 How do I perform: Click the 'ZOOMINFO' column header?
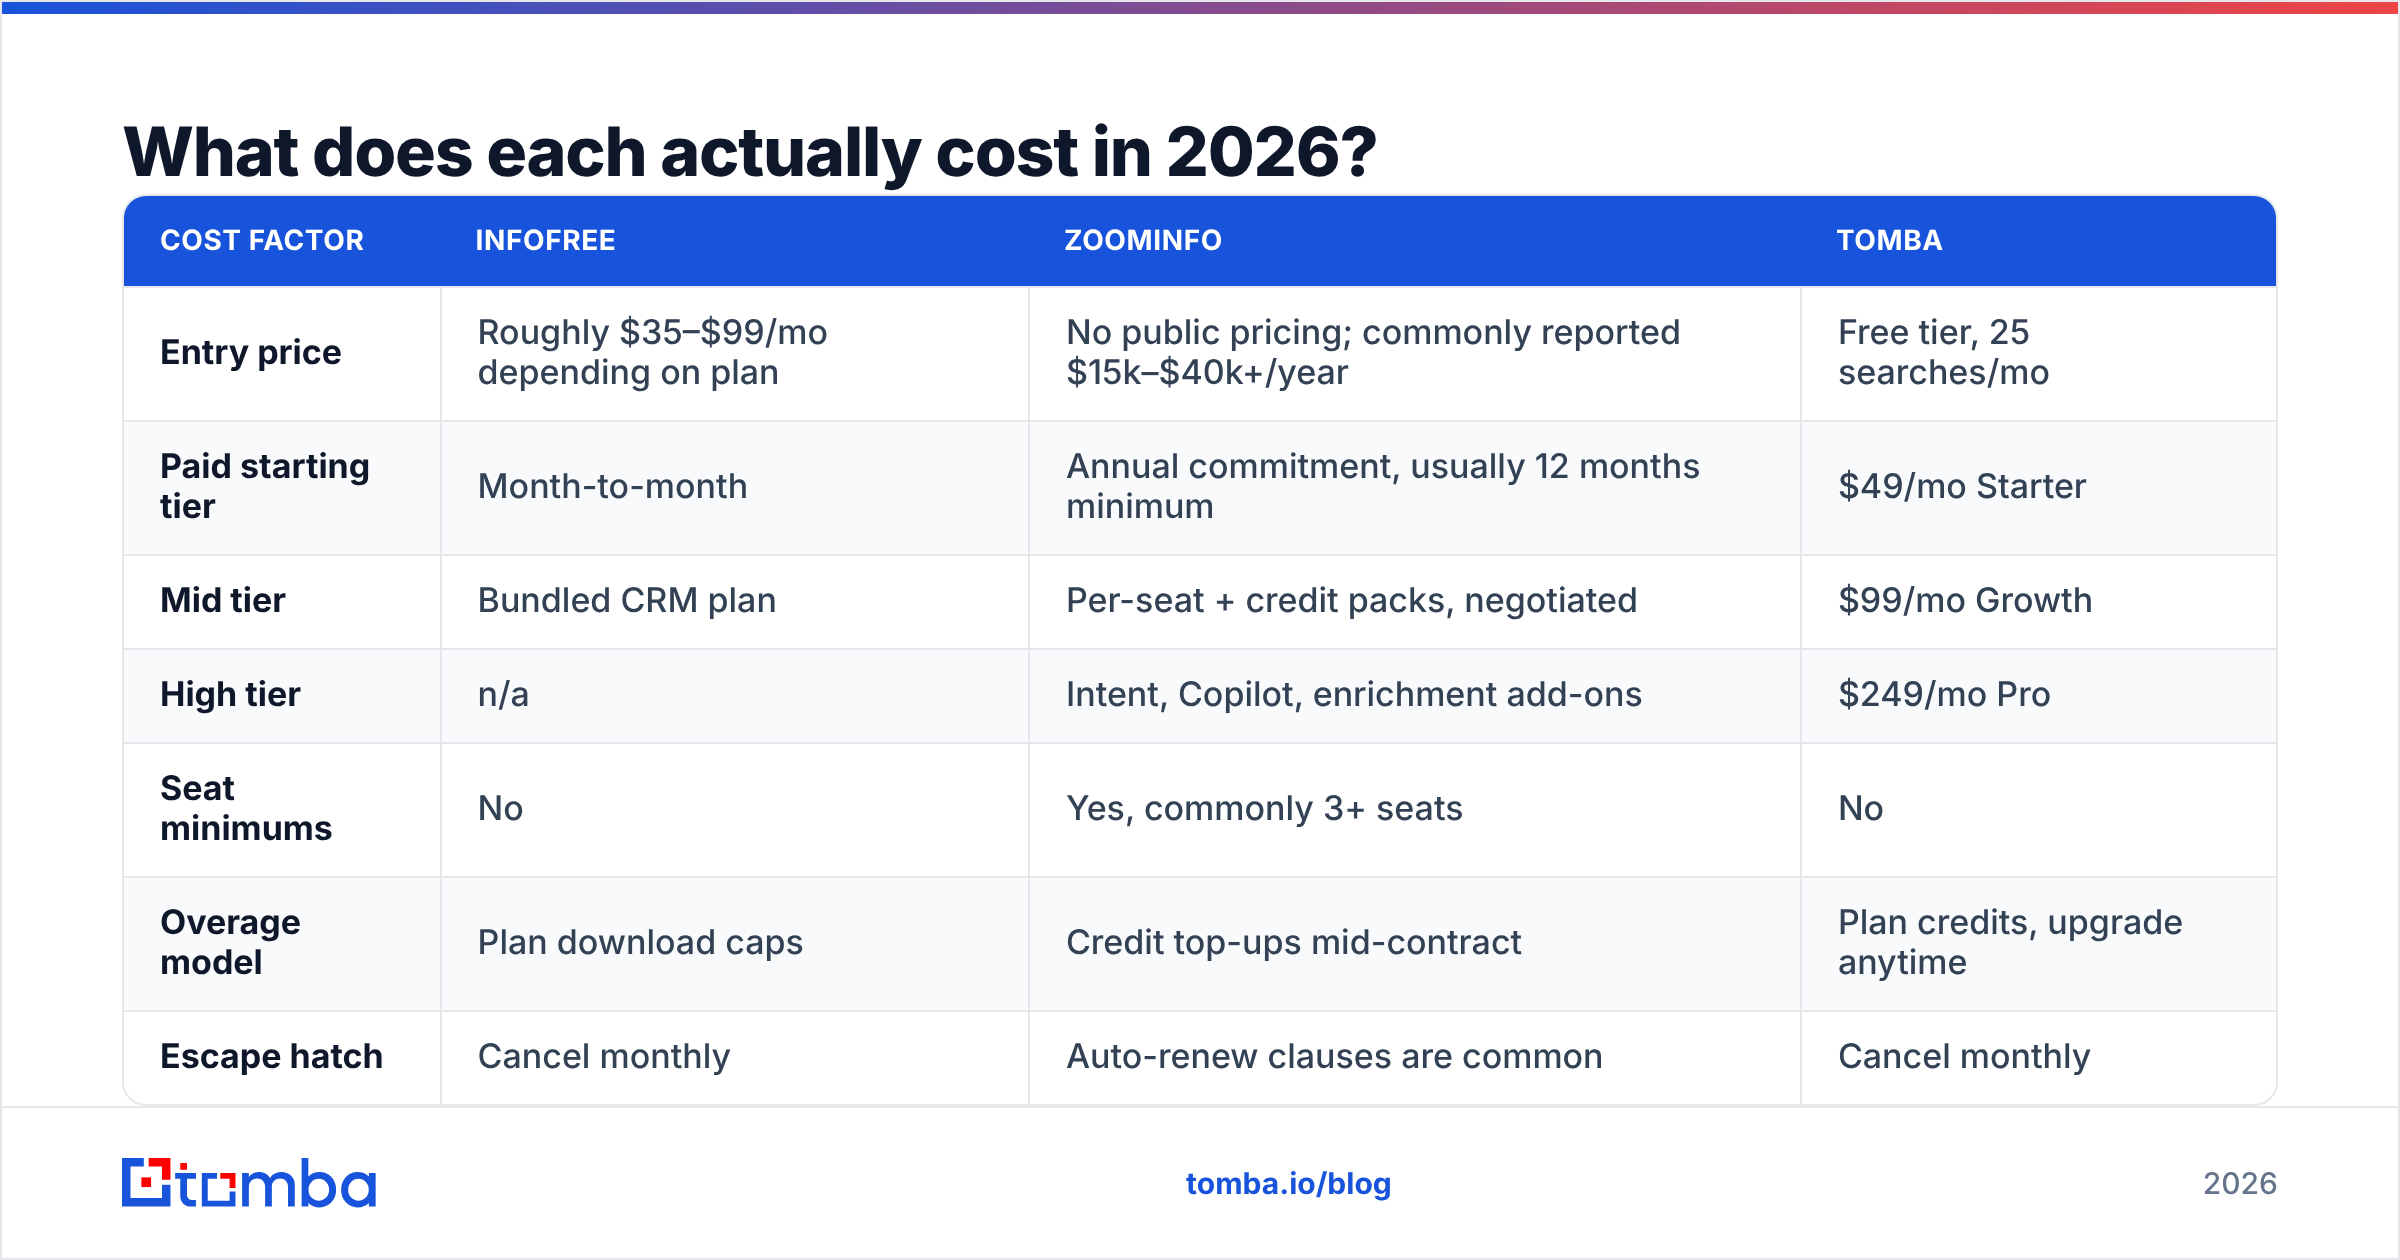[1143, 240]
